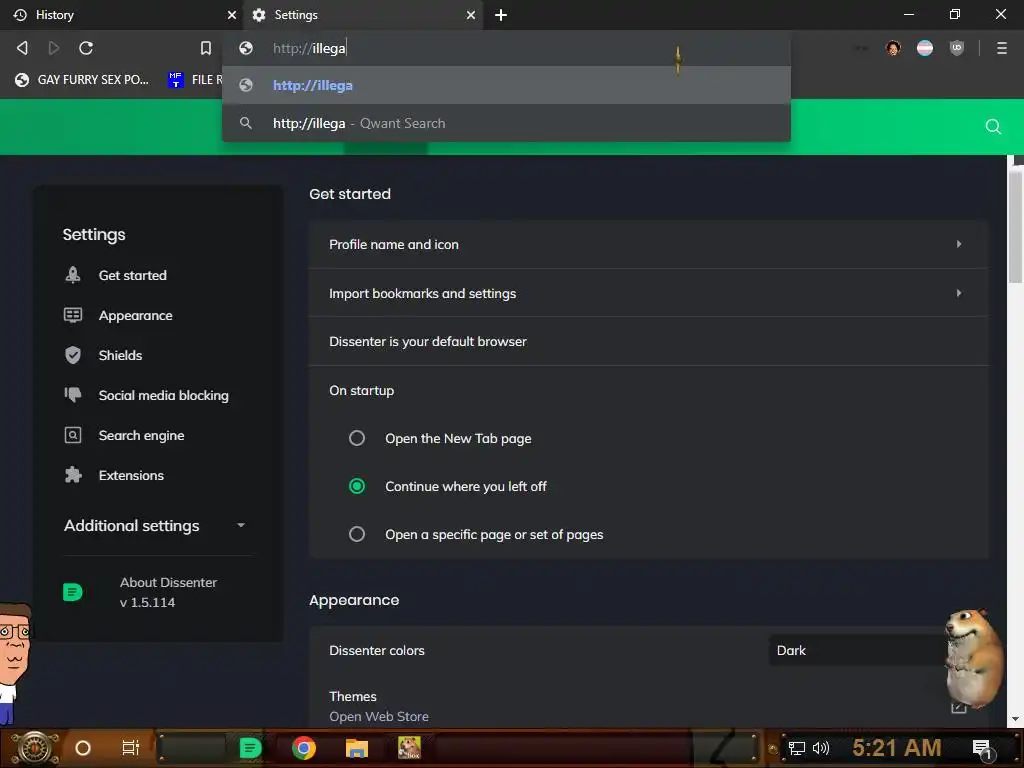Viewport: 1024px width, 768px height.
Task: Open File Explorer from the taskbar
Action: coord(357,748)
